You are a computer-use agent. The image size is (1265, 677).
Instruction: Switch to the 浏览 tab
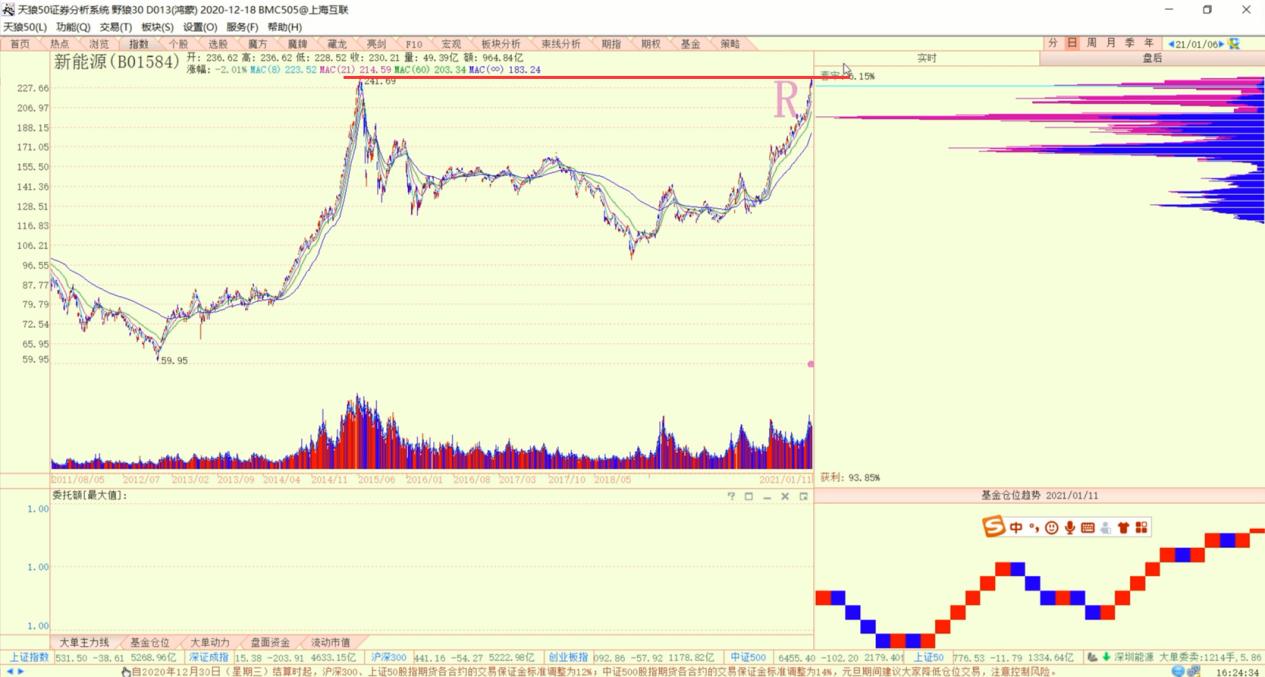pyautogui.click(x=99, y=44)
